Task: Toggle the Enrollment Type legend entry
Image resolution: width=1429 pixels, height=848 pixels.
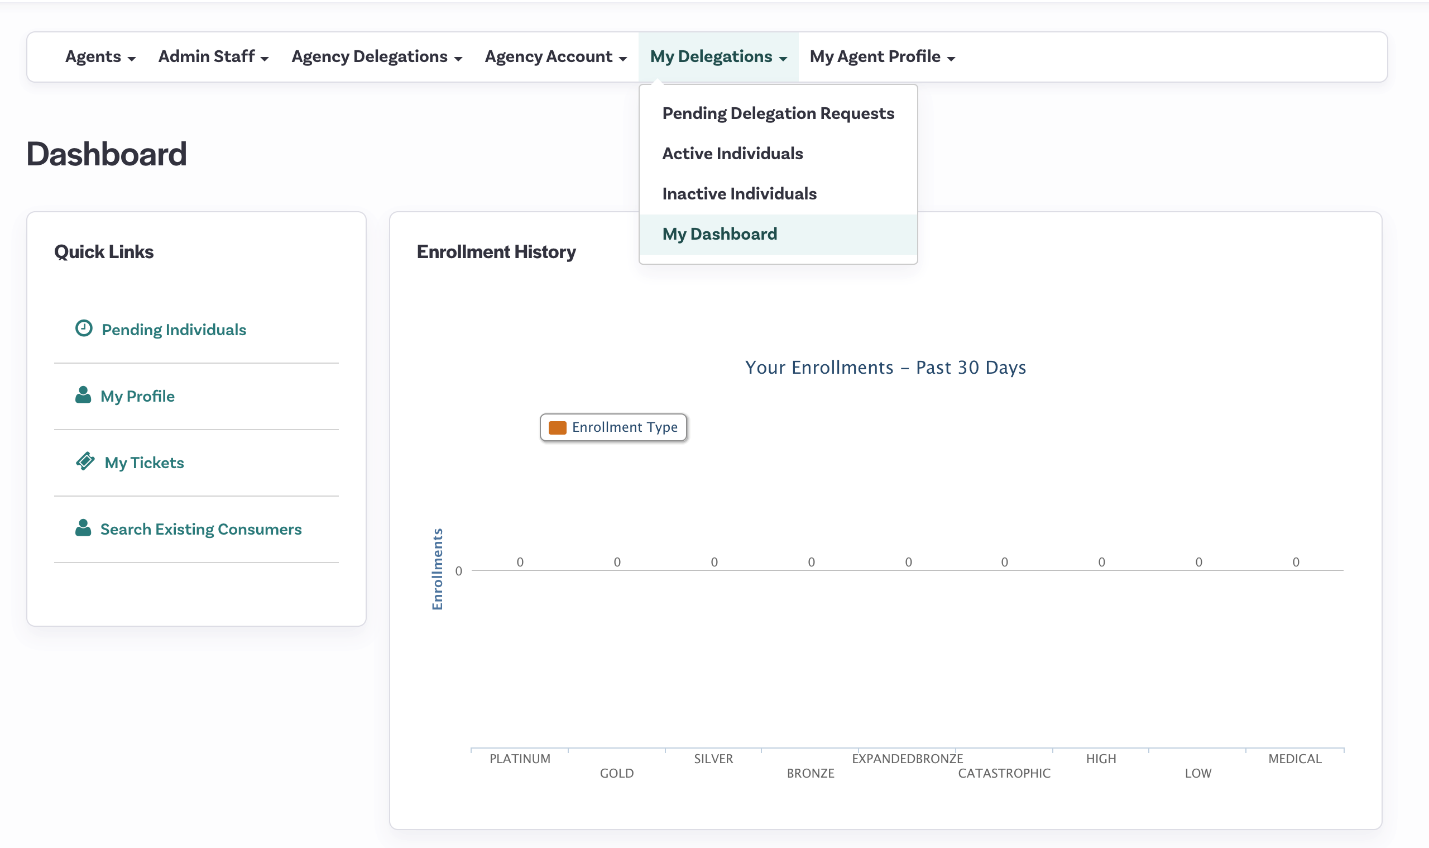Action: click(614, 427)
